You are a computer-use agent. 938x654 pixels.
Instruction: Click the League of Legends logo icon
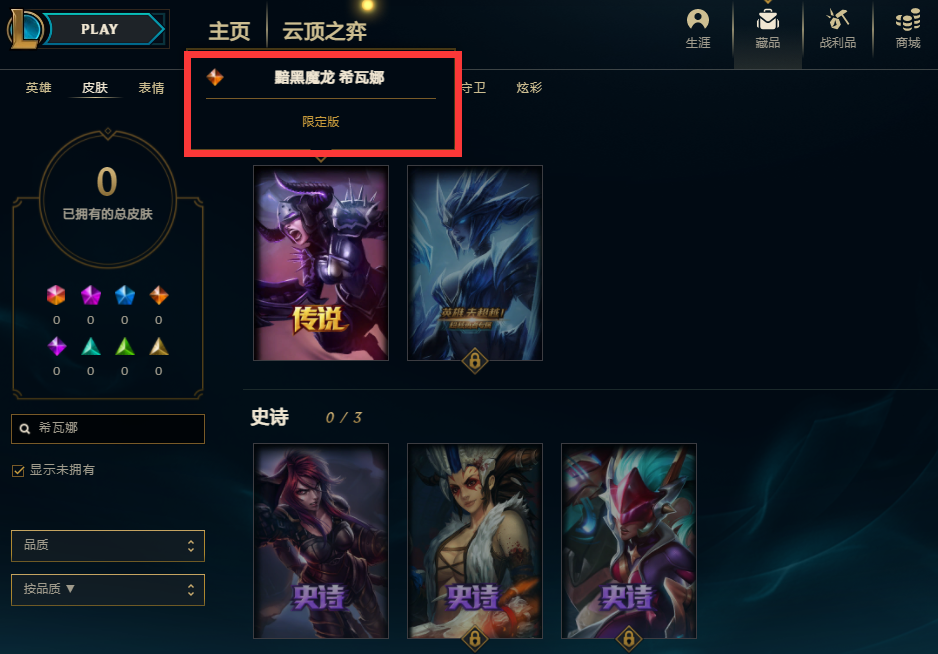[24, 29]
